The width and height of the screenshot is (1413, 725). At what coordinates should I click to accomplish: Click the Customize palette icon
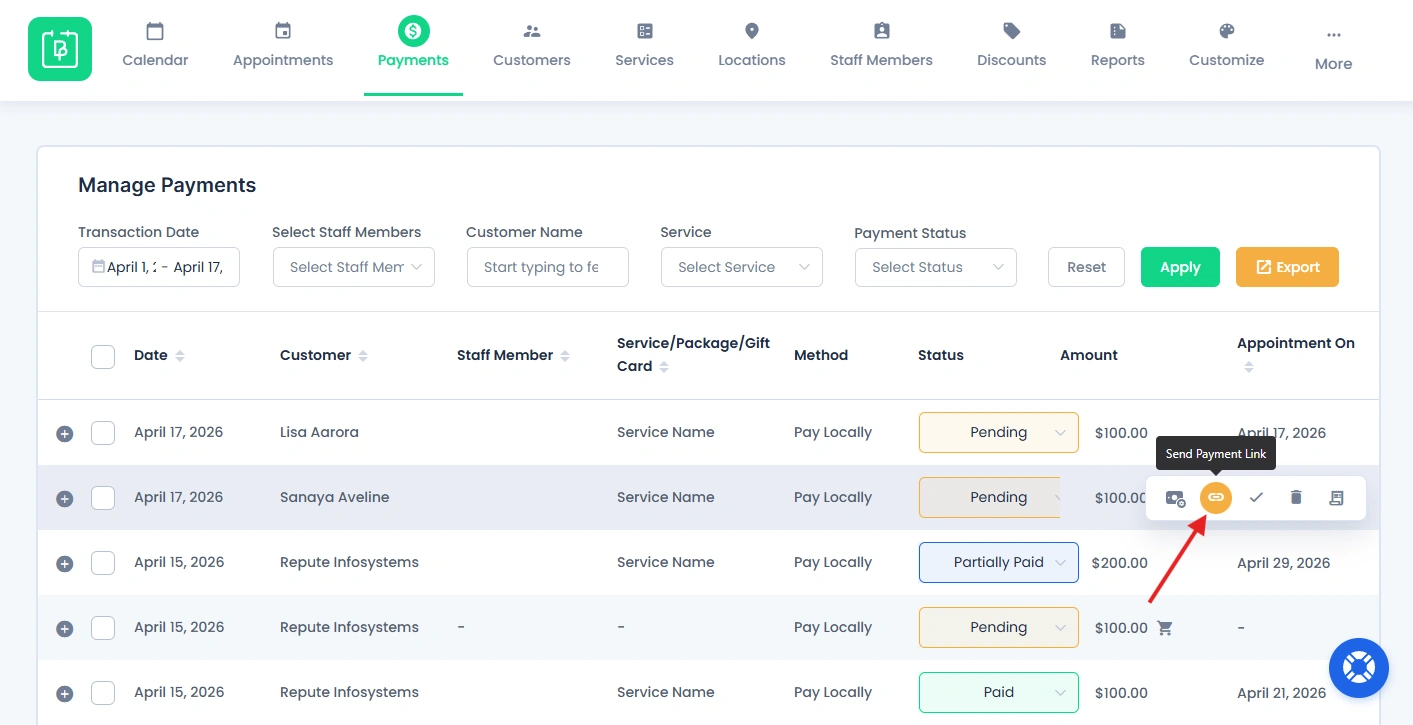pyautogui.click(x=1227, y=31)
